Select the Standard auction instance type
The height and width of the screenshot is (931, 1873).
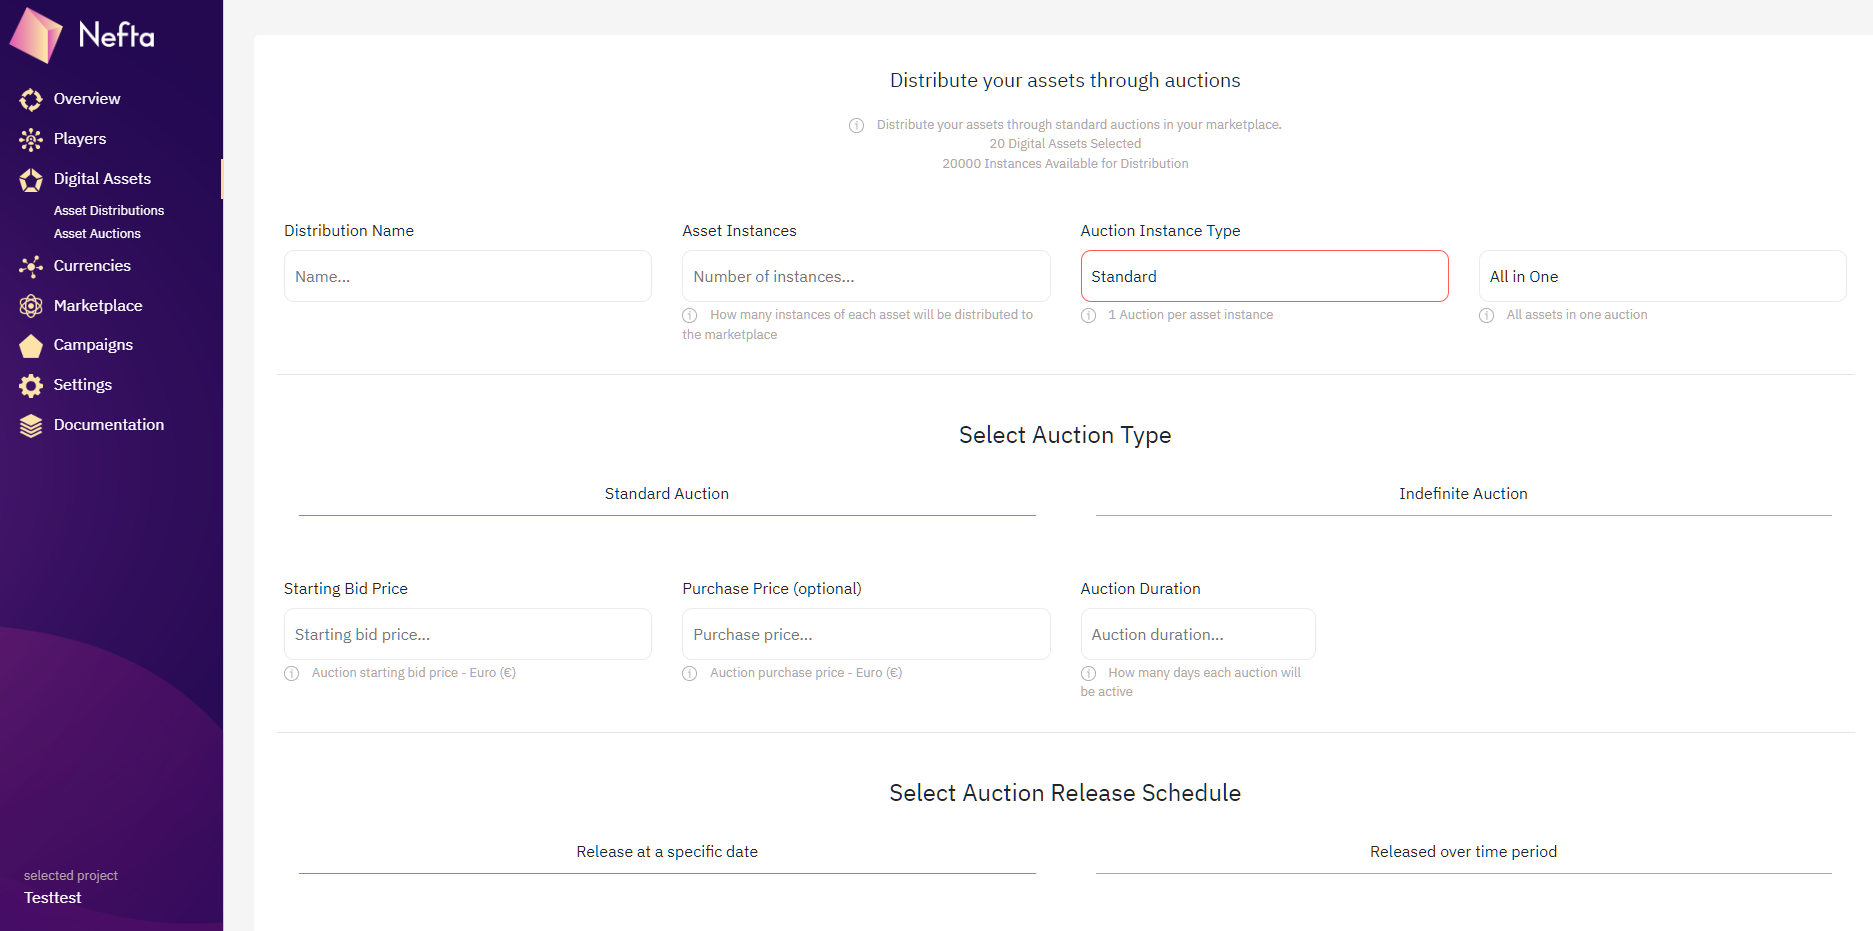pos(1264,276)
